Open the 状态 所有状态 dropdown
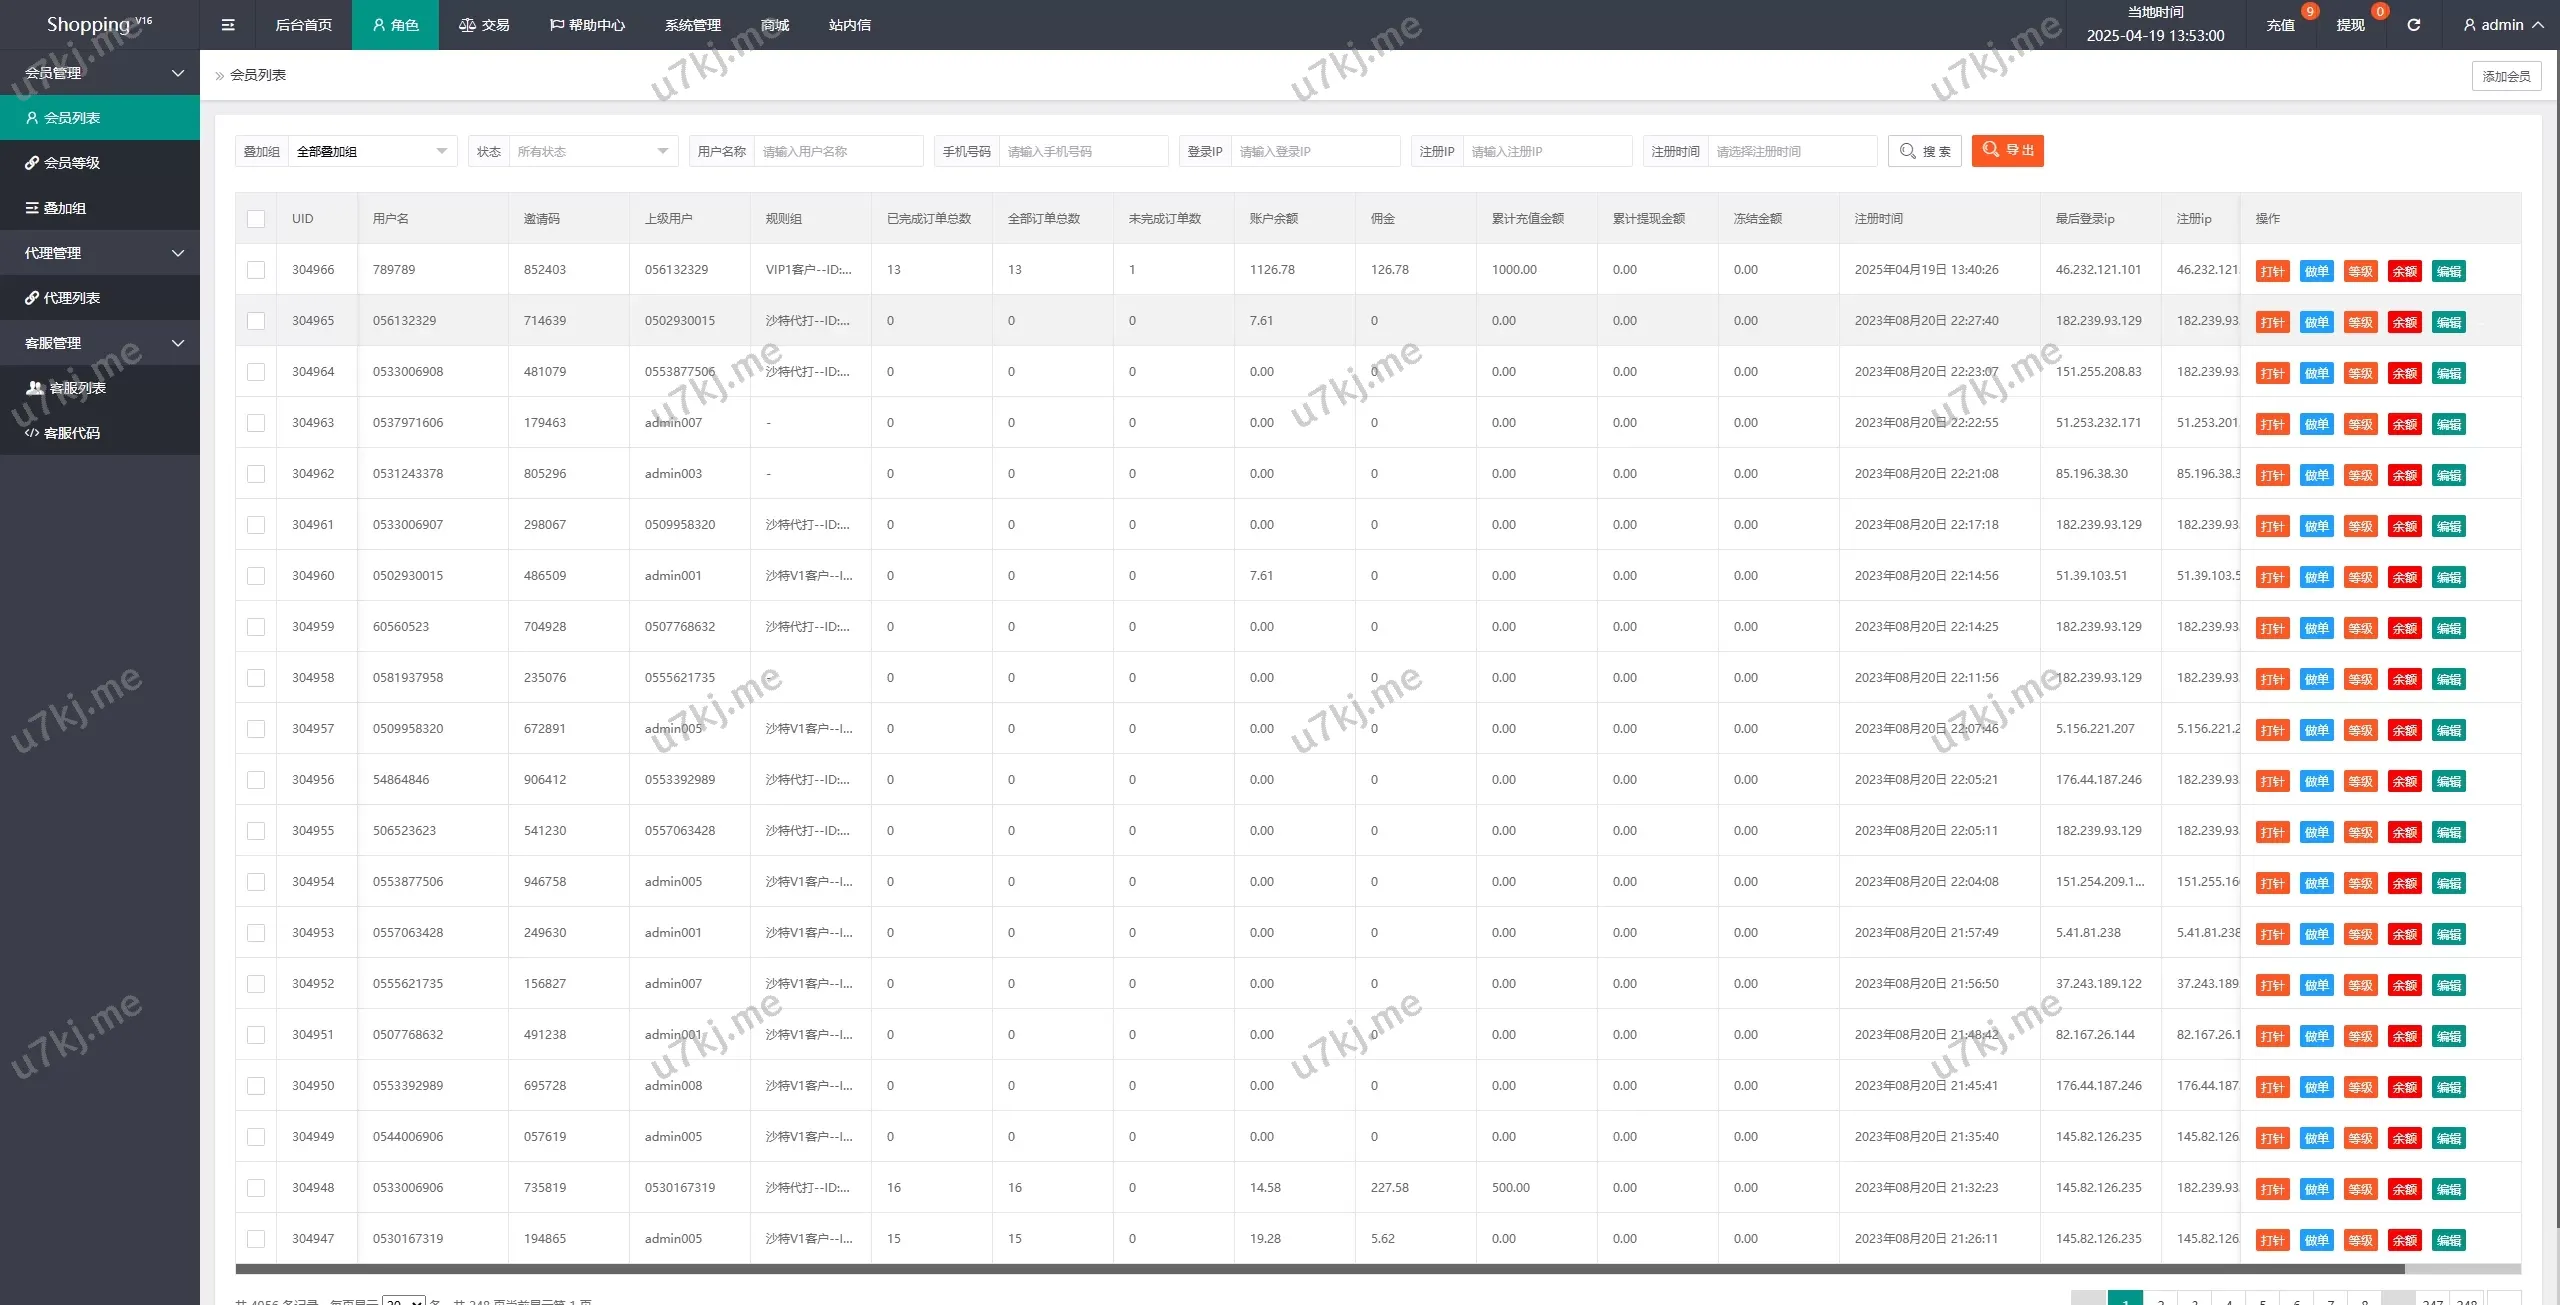The width and height of the screenshot is (2560, 1305). pyautogui.click(x=592, y=152)
